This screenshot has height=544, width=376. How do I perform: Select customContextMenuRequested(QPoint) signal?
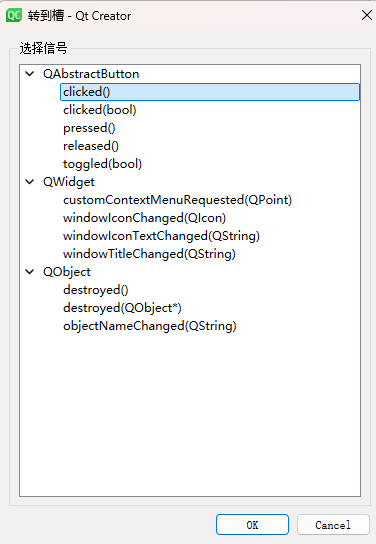pos(177,200)
